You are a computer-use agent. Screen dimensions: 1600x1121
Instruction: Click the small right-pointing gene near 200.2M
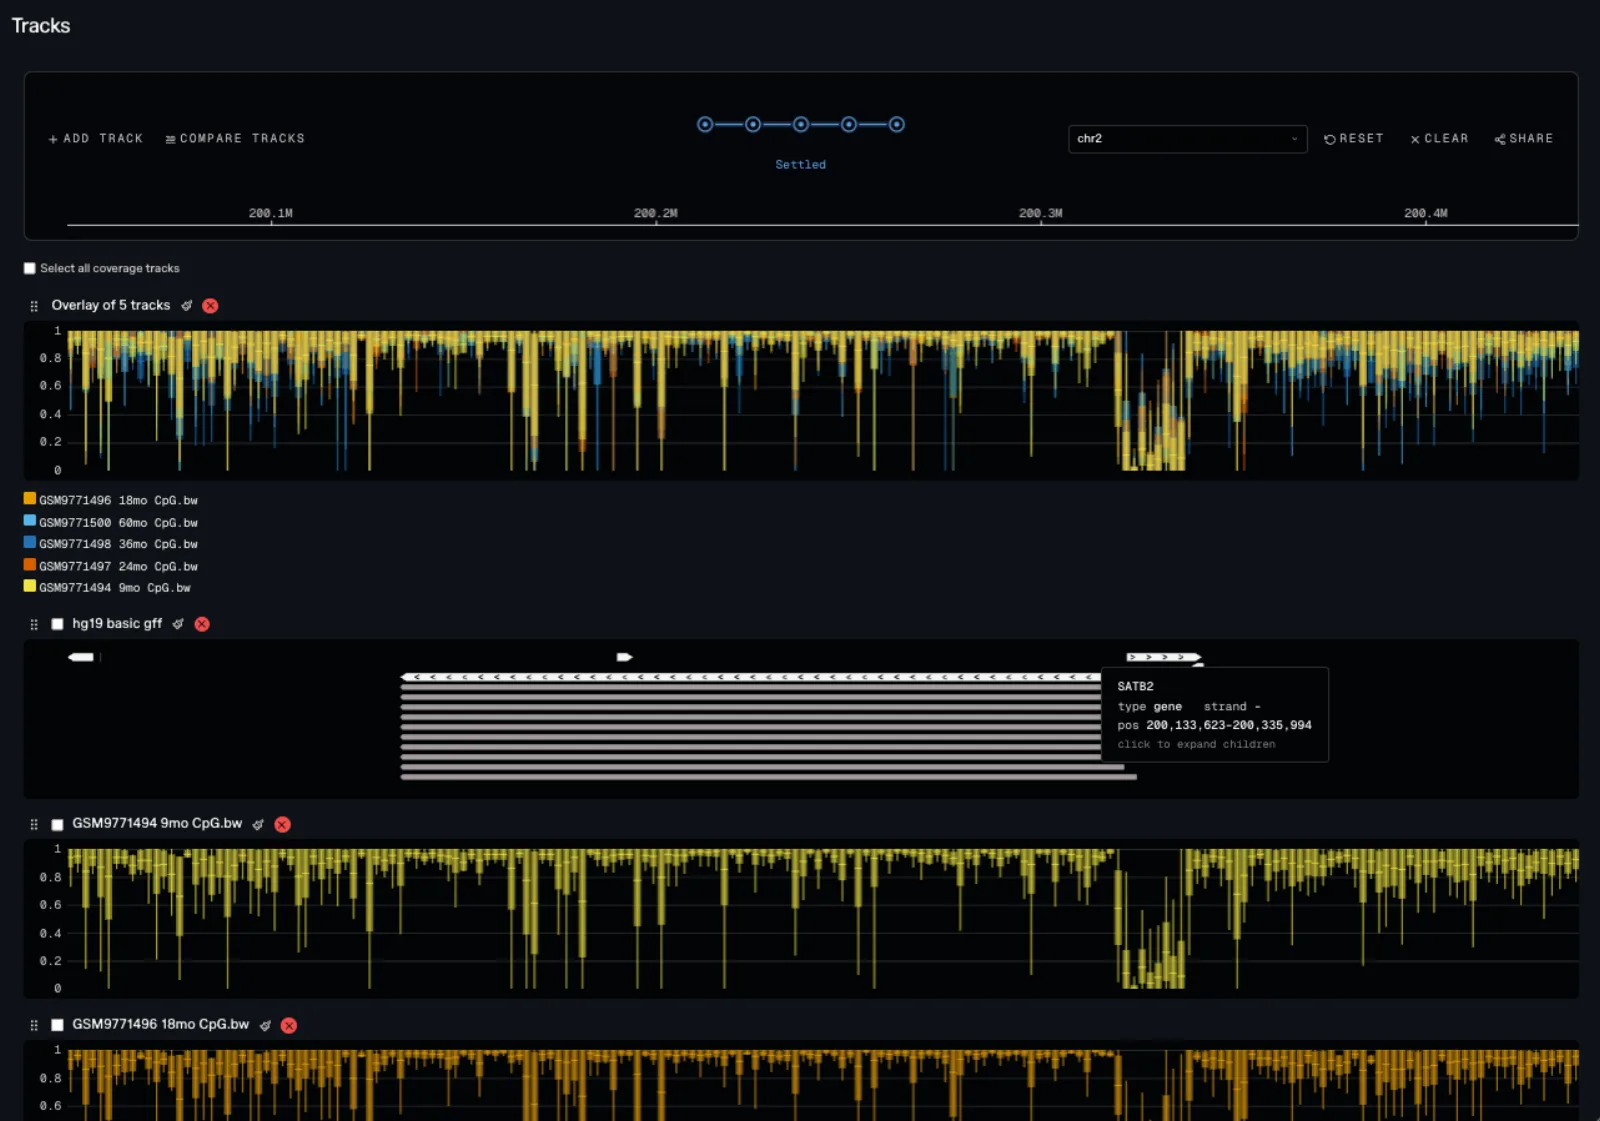624,657
